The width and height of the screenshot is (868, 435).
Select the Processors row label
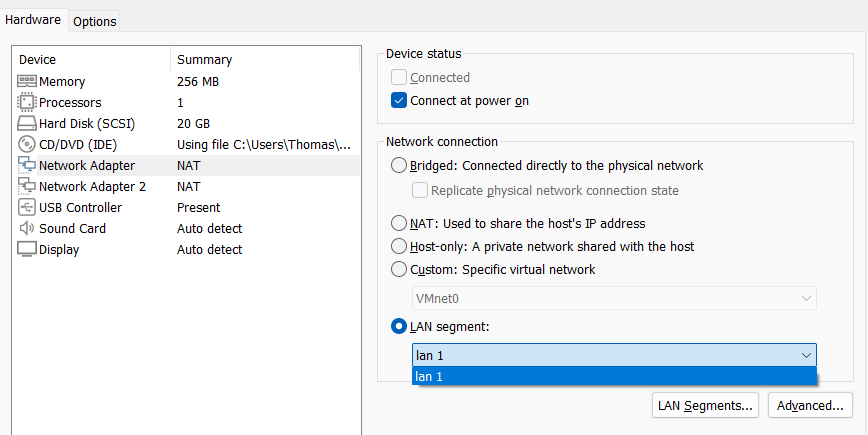pos(70,103)
